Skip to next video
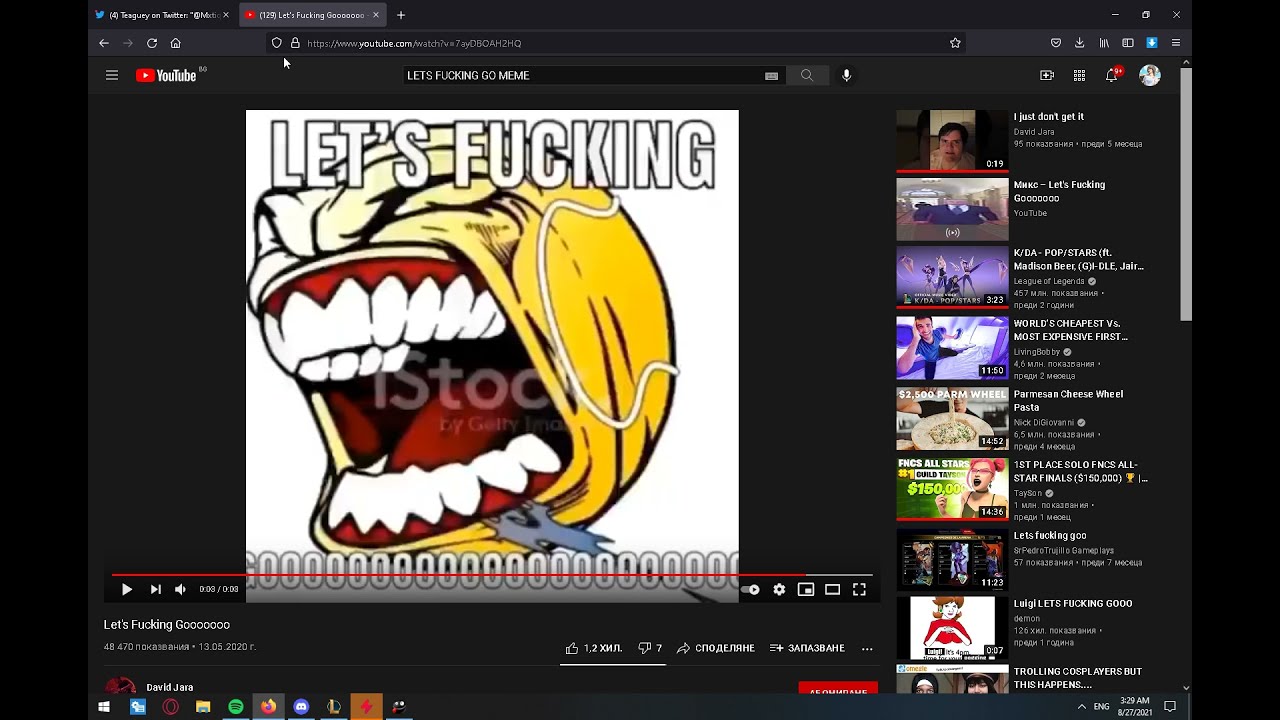 (x=155, y=590)
